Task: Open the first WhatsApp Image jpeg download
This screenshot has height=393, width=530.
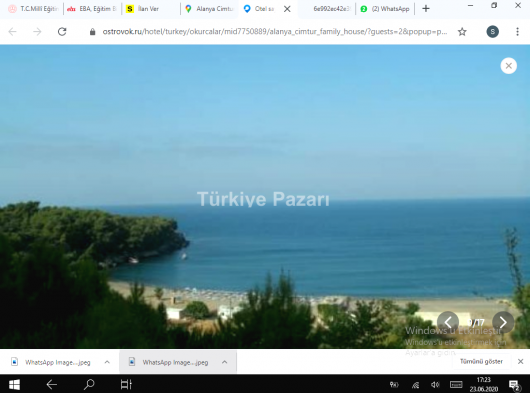Action: [51, 362]
